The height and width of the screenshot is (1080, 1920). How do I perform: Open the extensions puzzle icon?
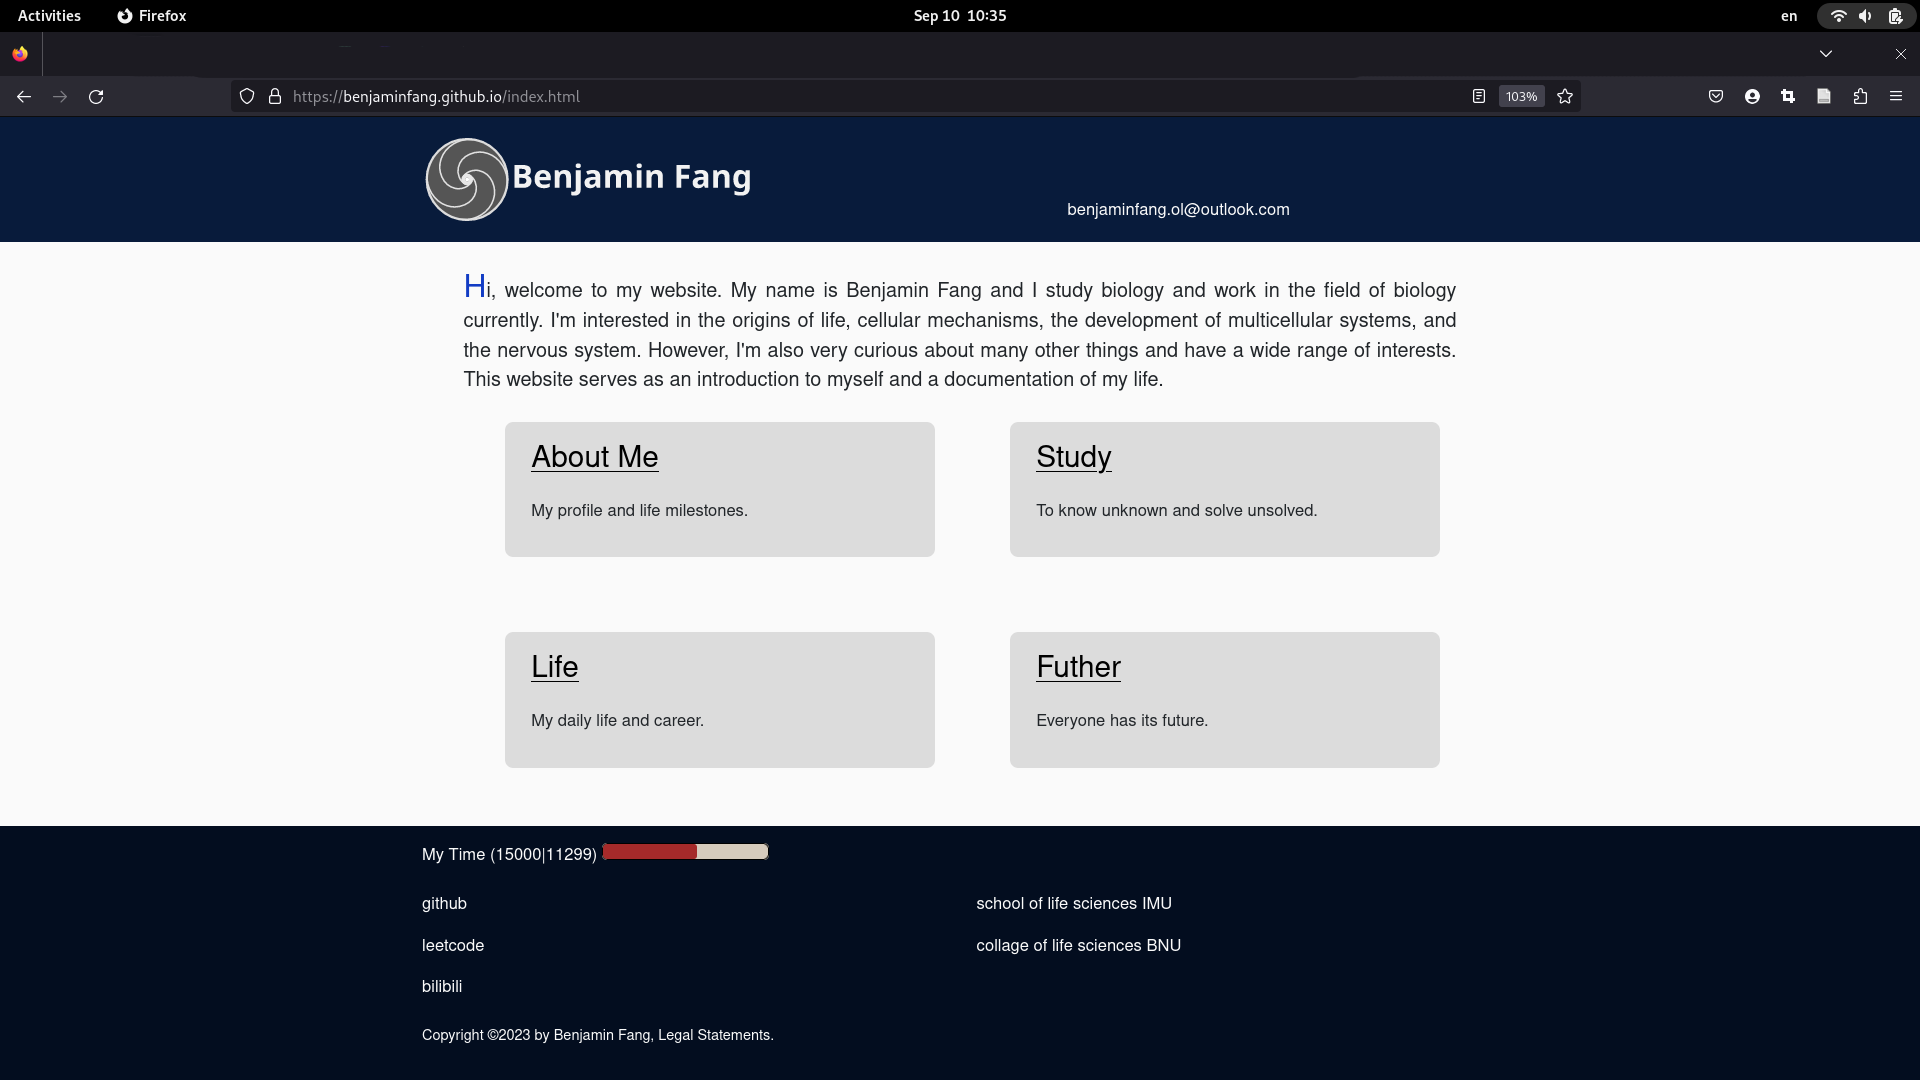coord(1860,97)
